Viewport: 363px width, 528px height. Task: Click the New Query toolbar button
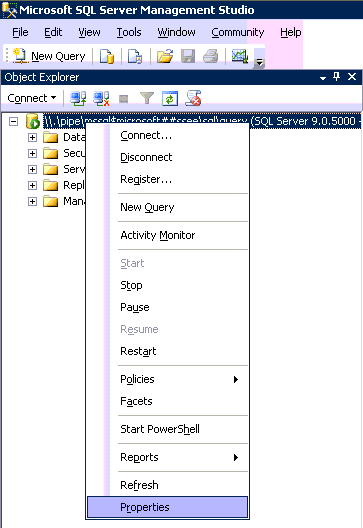coord(49,56)
